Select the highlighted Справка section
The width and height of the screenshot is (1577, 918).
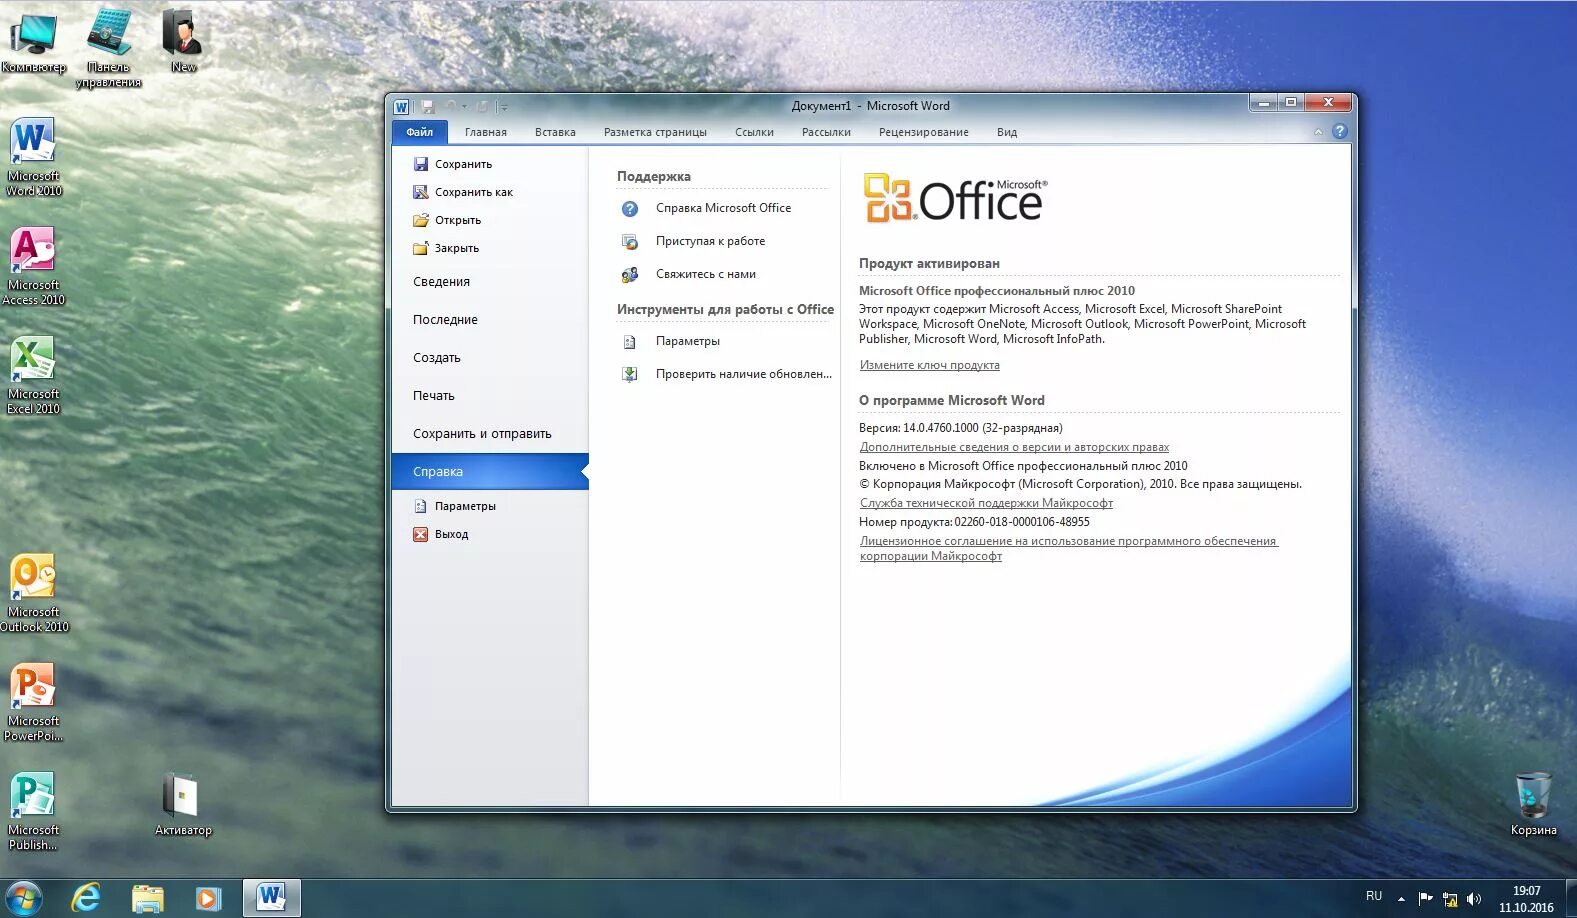click(x=490, y=472)
